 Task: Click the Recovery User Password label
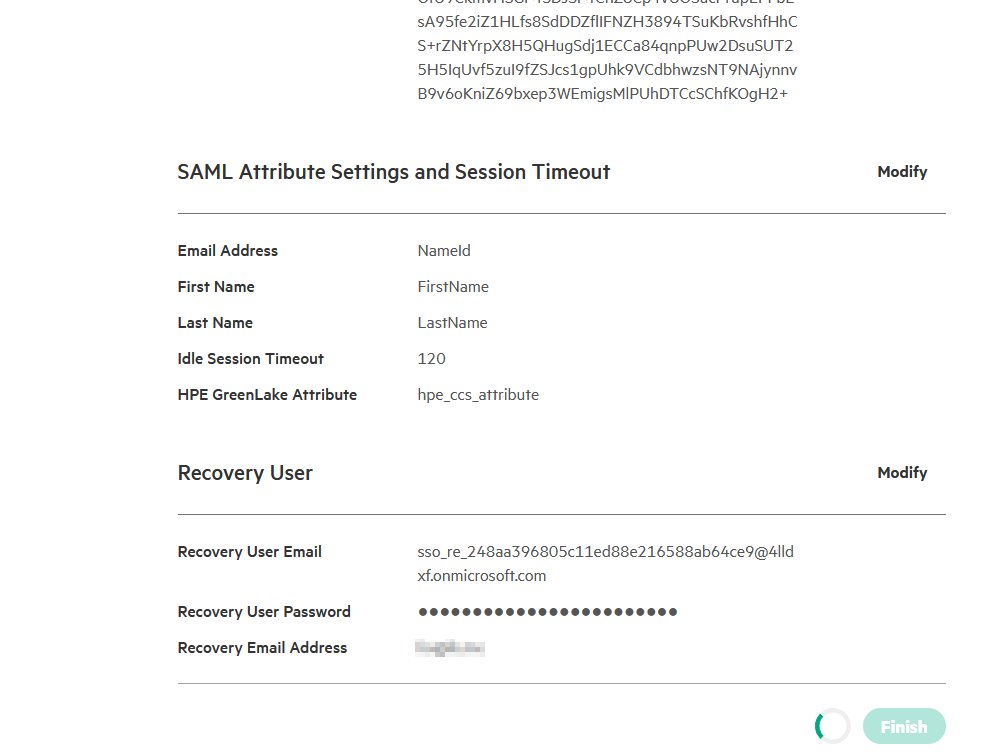(264, 612)
